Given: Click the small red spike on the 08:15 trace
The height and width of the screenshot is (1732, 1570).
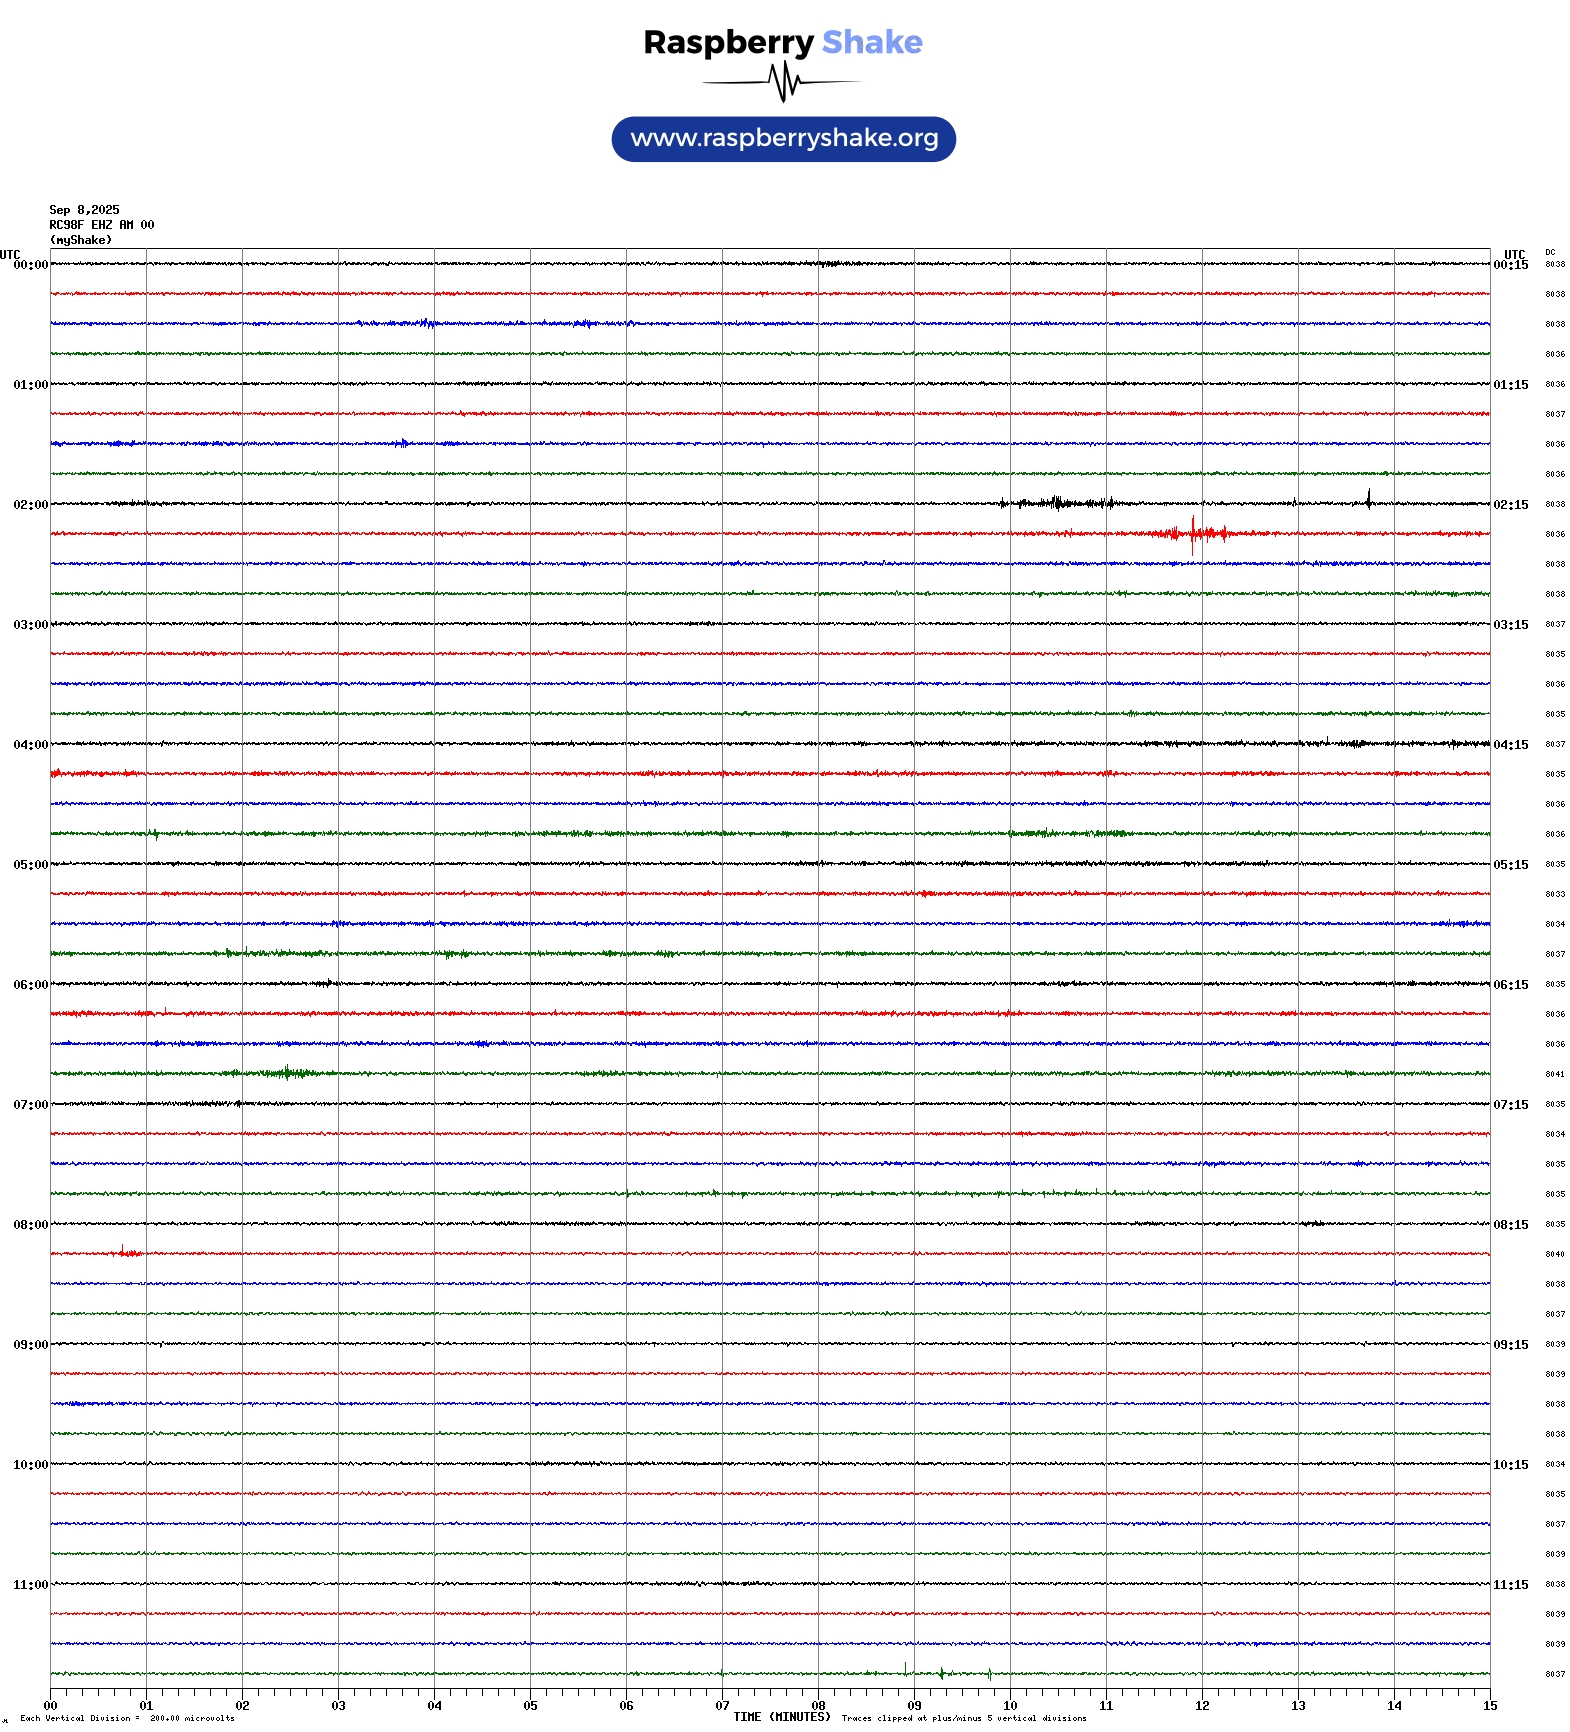Looking at the screenshot, I should (125, 1251).
